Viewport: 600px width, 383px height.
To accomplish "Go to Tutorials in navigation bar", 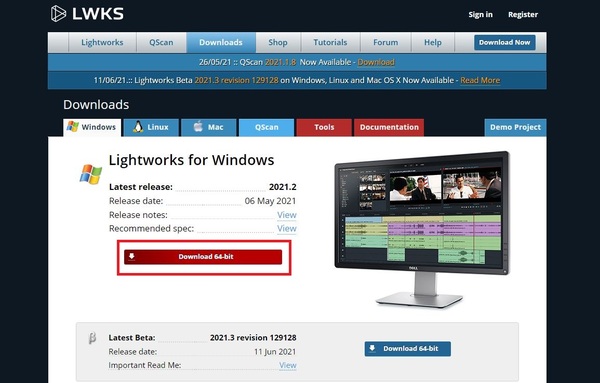I will 330,42.
